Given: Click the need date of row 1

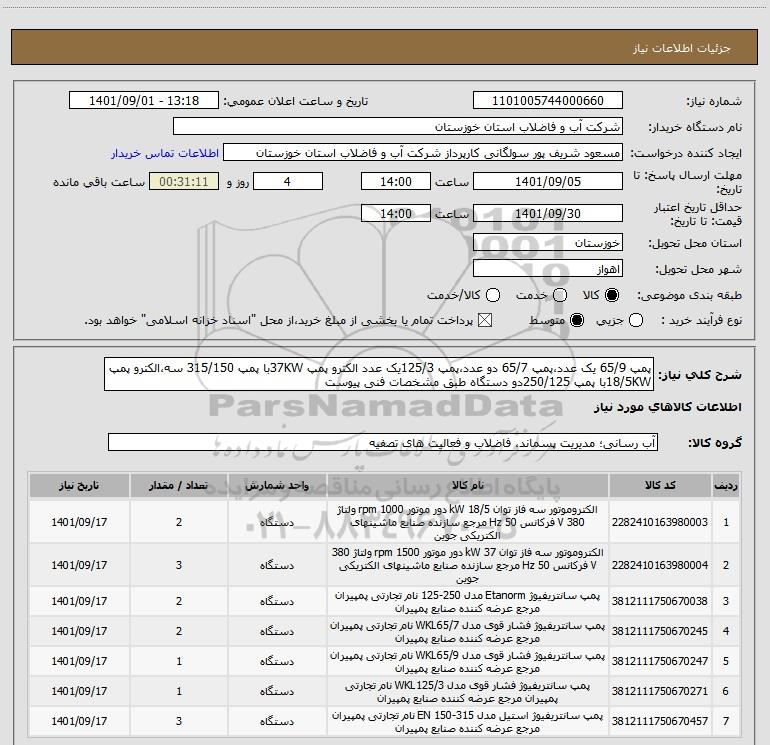Looking at the screenshot, I should [x=79, y=522].
